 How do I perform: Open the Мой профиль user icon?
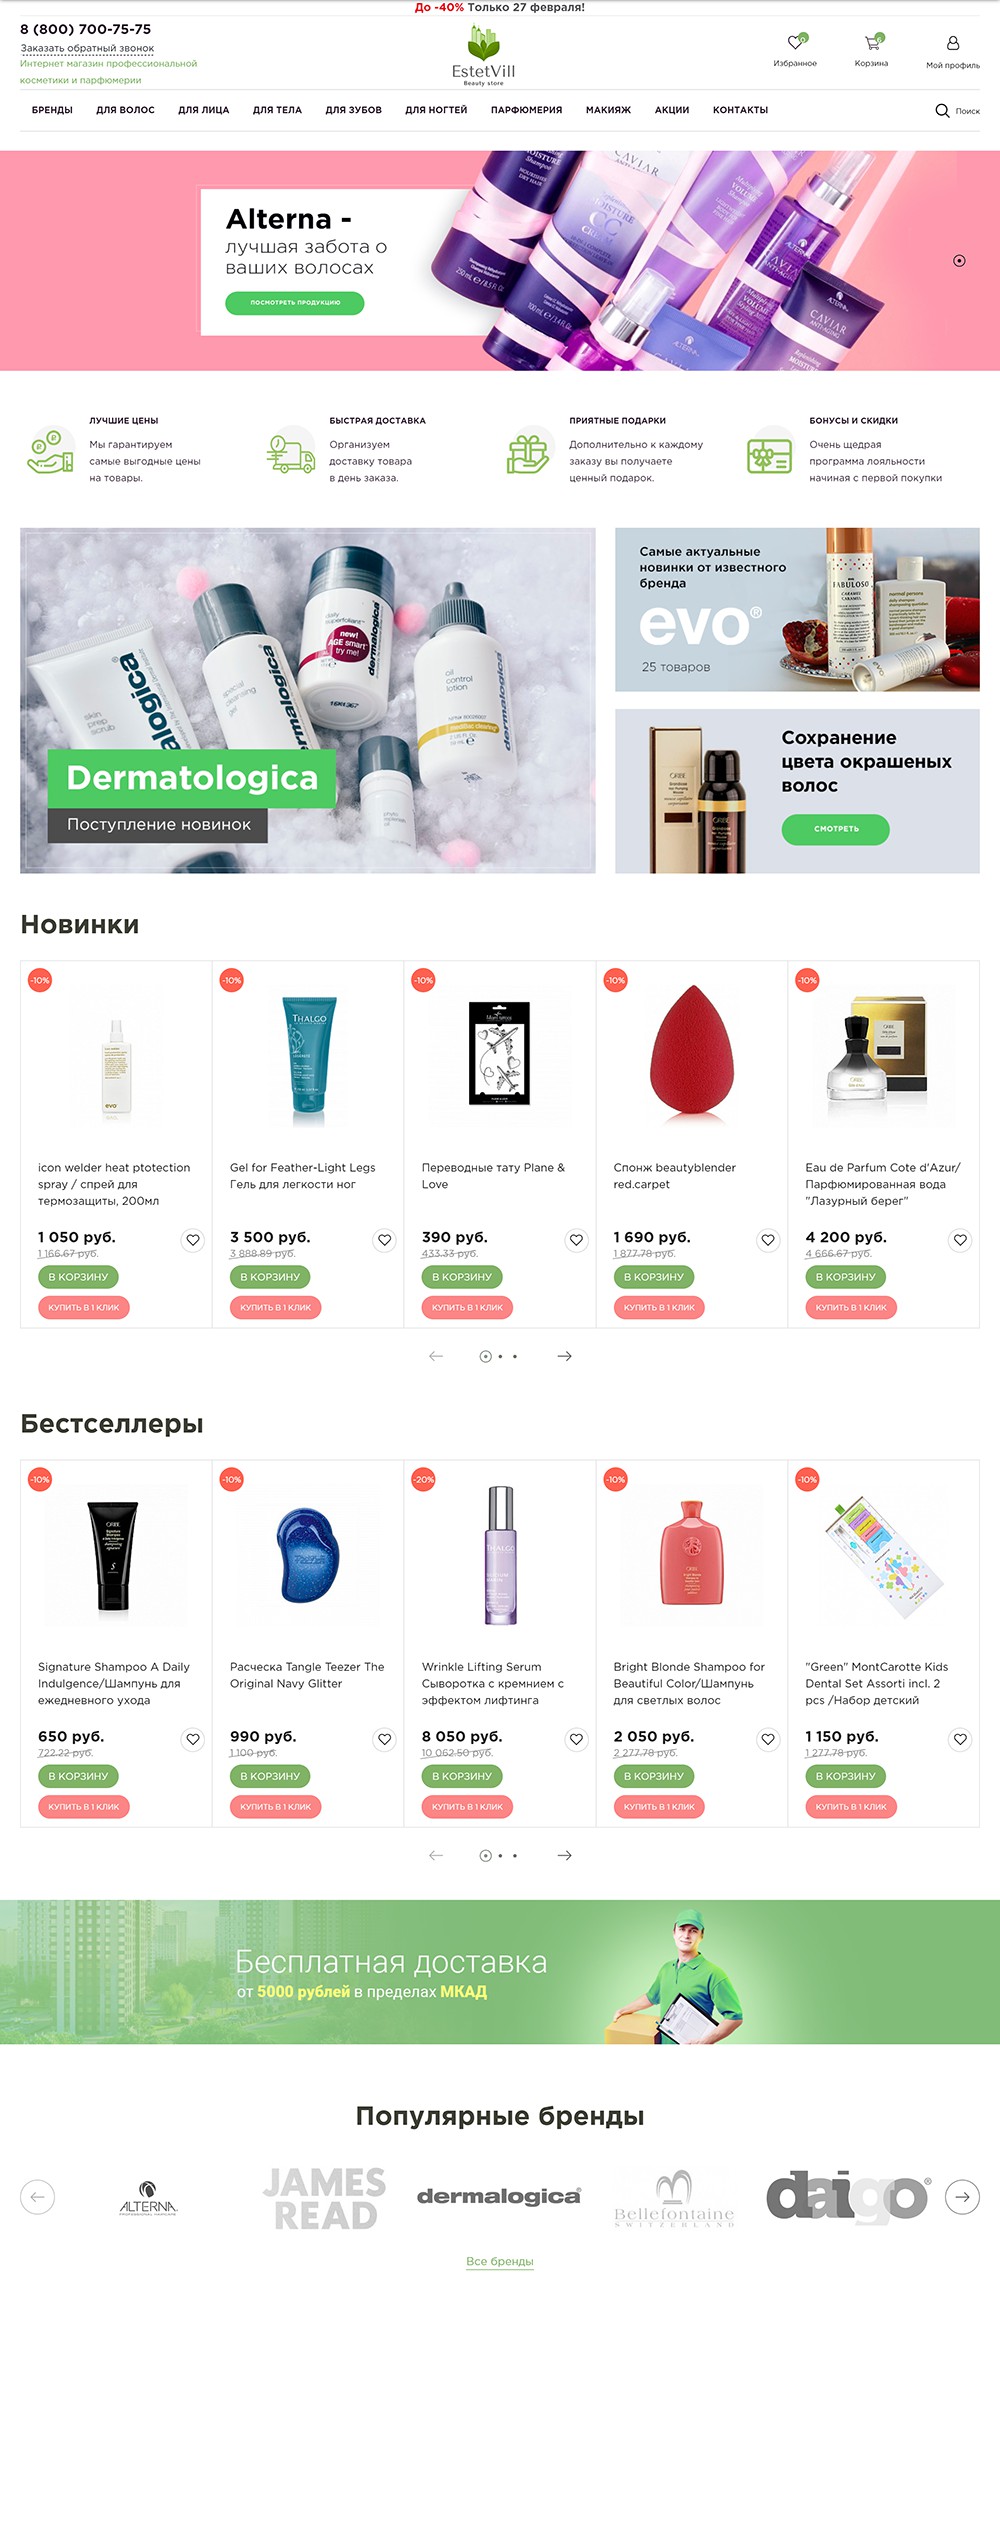(953, 43)
